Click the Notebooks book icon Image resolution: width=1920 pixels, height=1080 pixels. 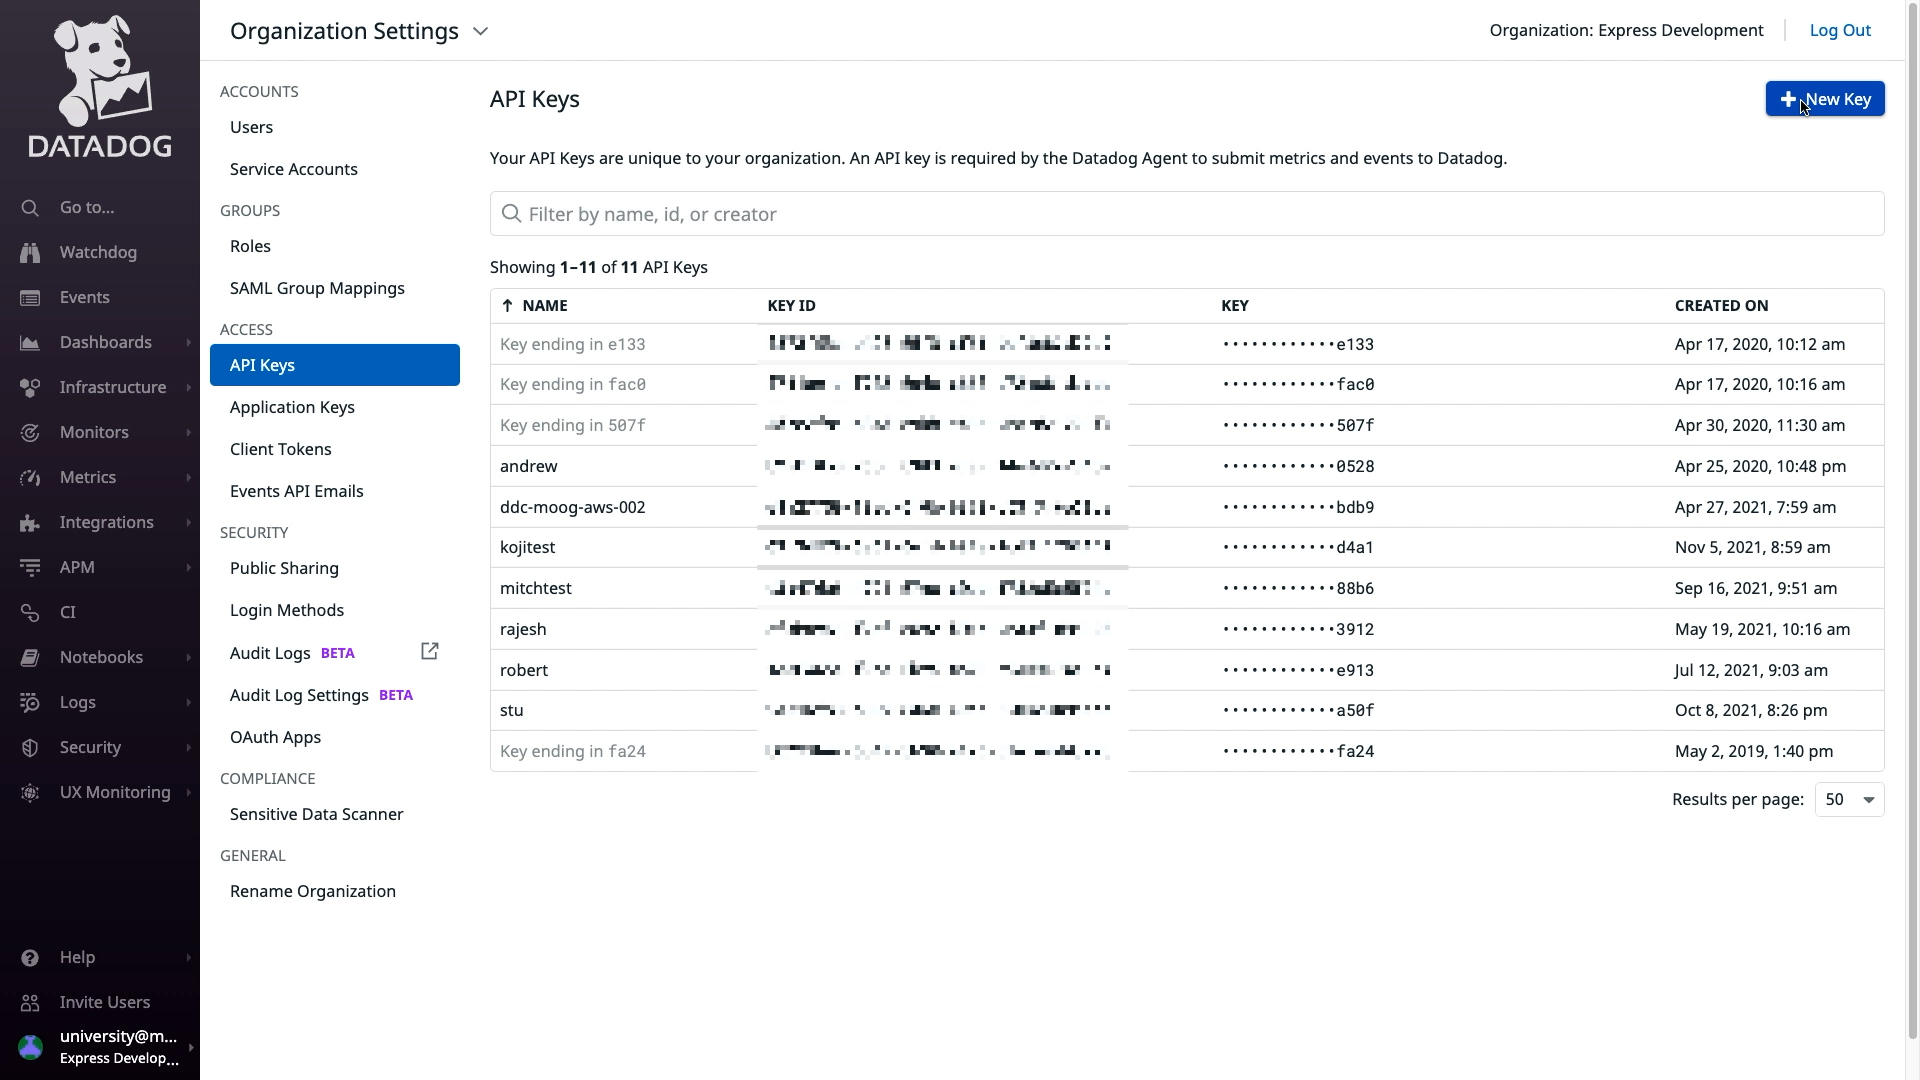[x=30, y=658]
